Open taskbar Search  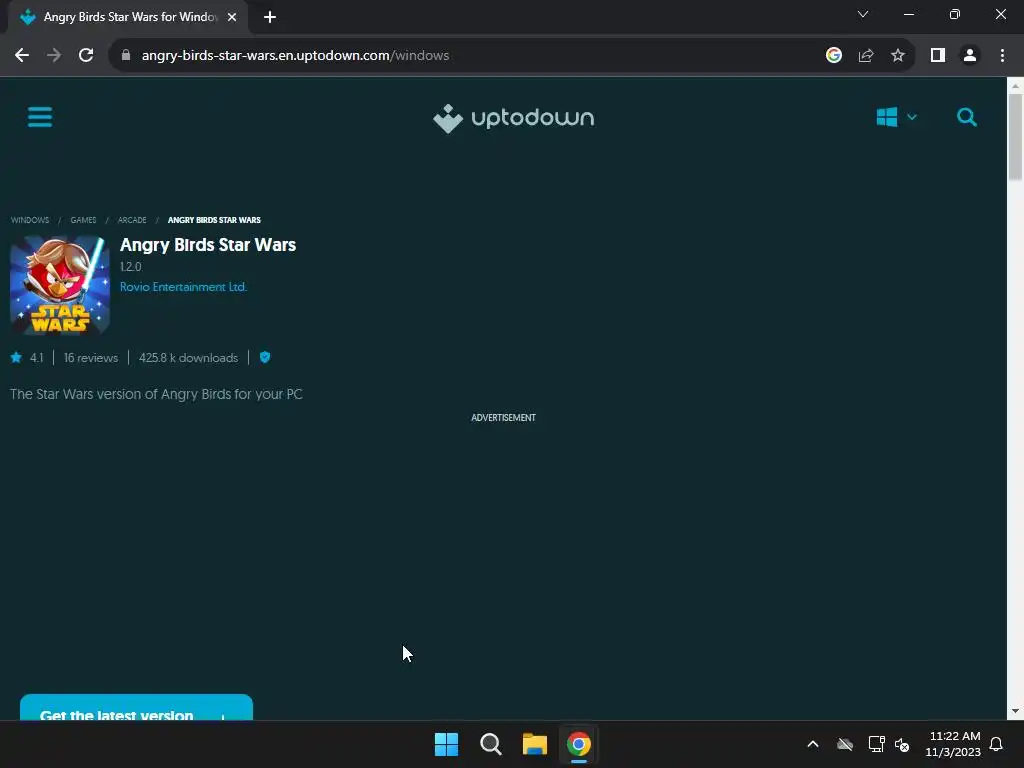pyautogui.click(x=490, y=744)
